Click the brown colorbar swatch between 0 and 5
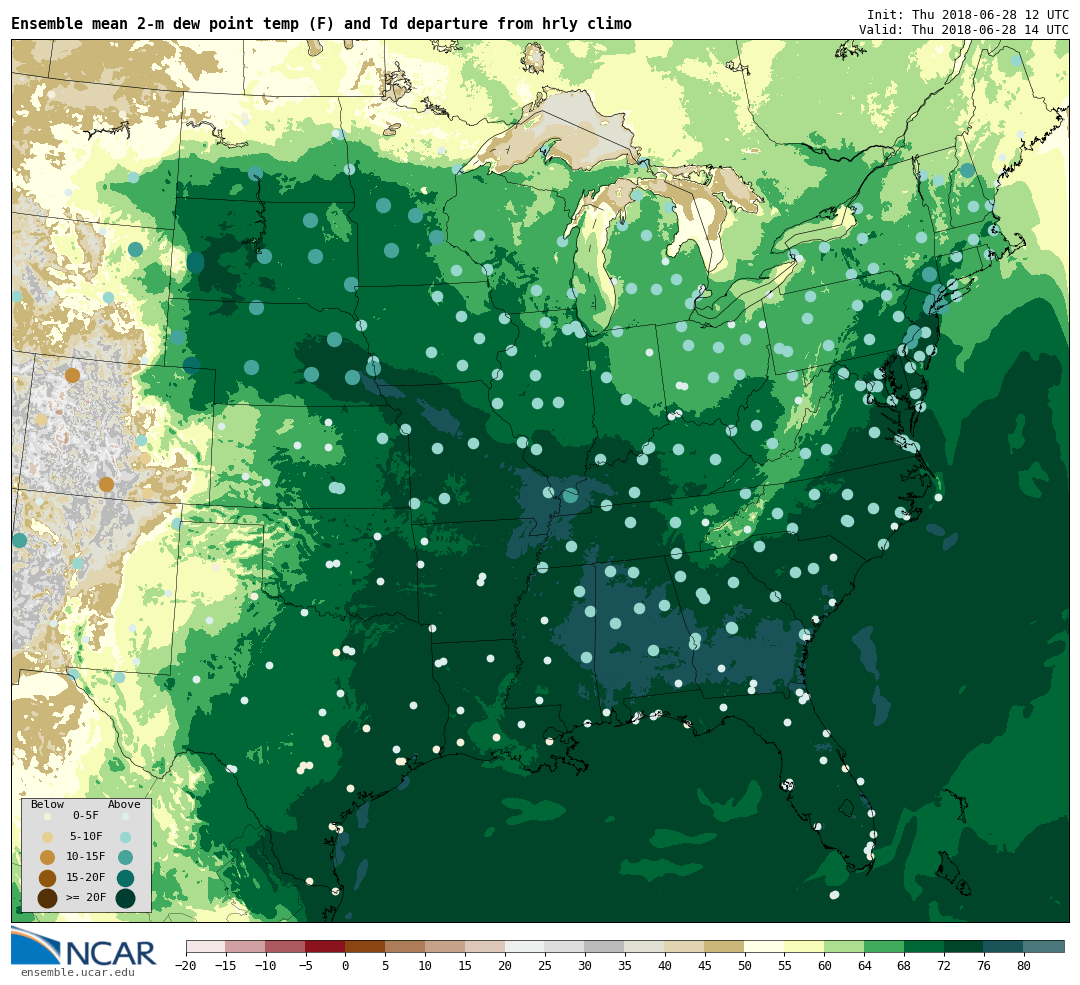 tap(365, 946)
